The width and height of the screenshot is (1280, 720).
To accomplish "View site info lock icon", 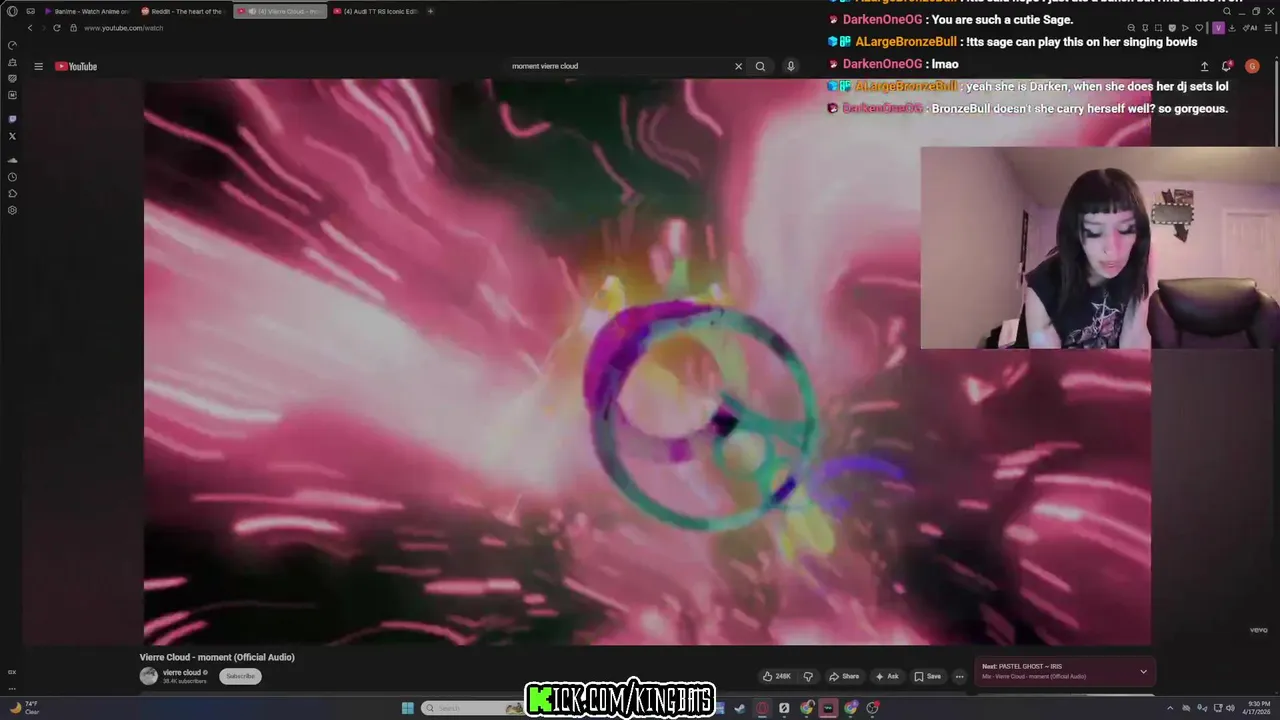I will [73, 28].
